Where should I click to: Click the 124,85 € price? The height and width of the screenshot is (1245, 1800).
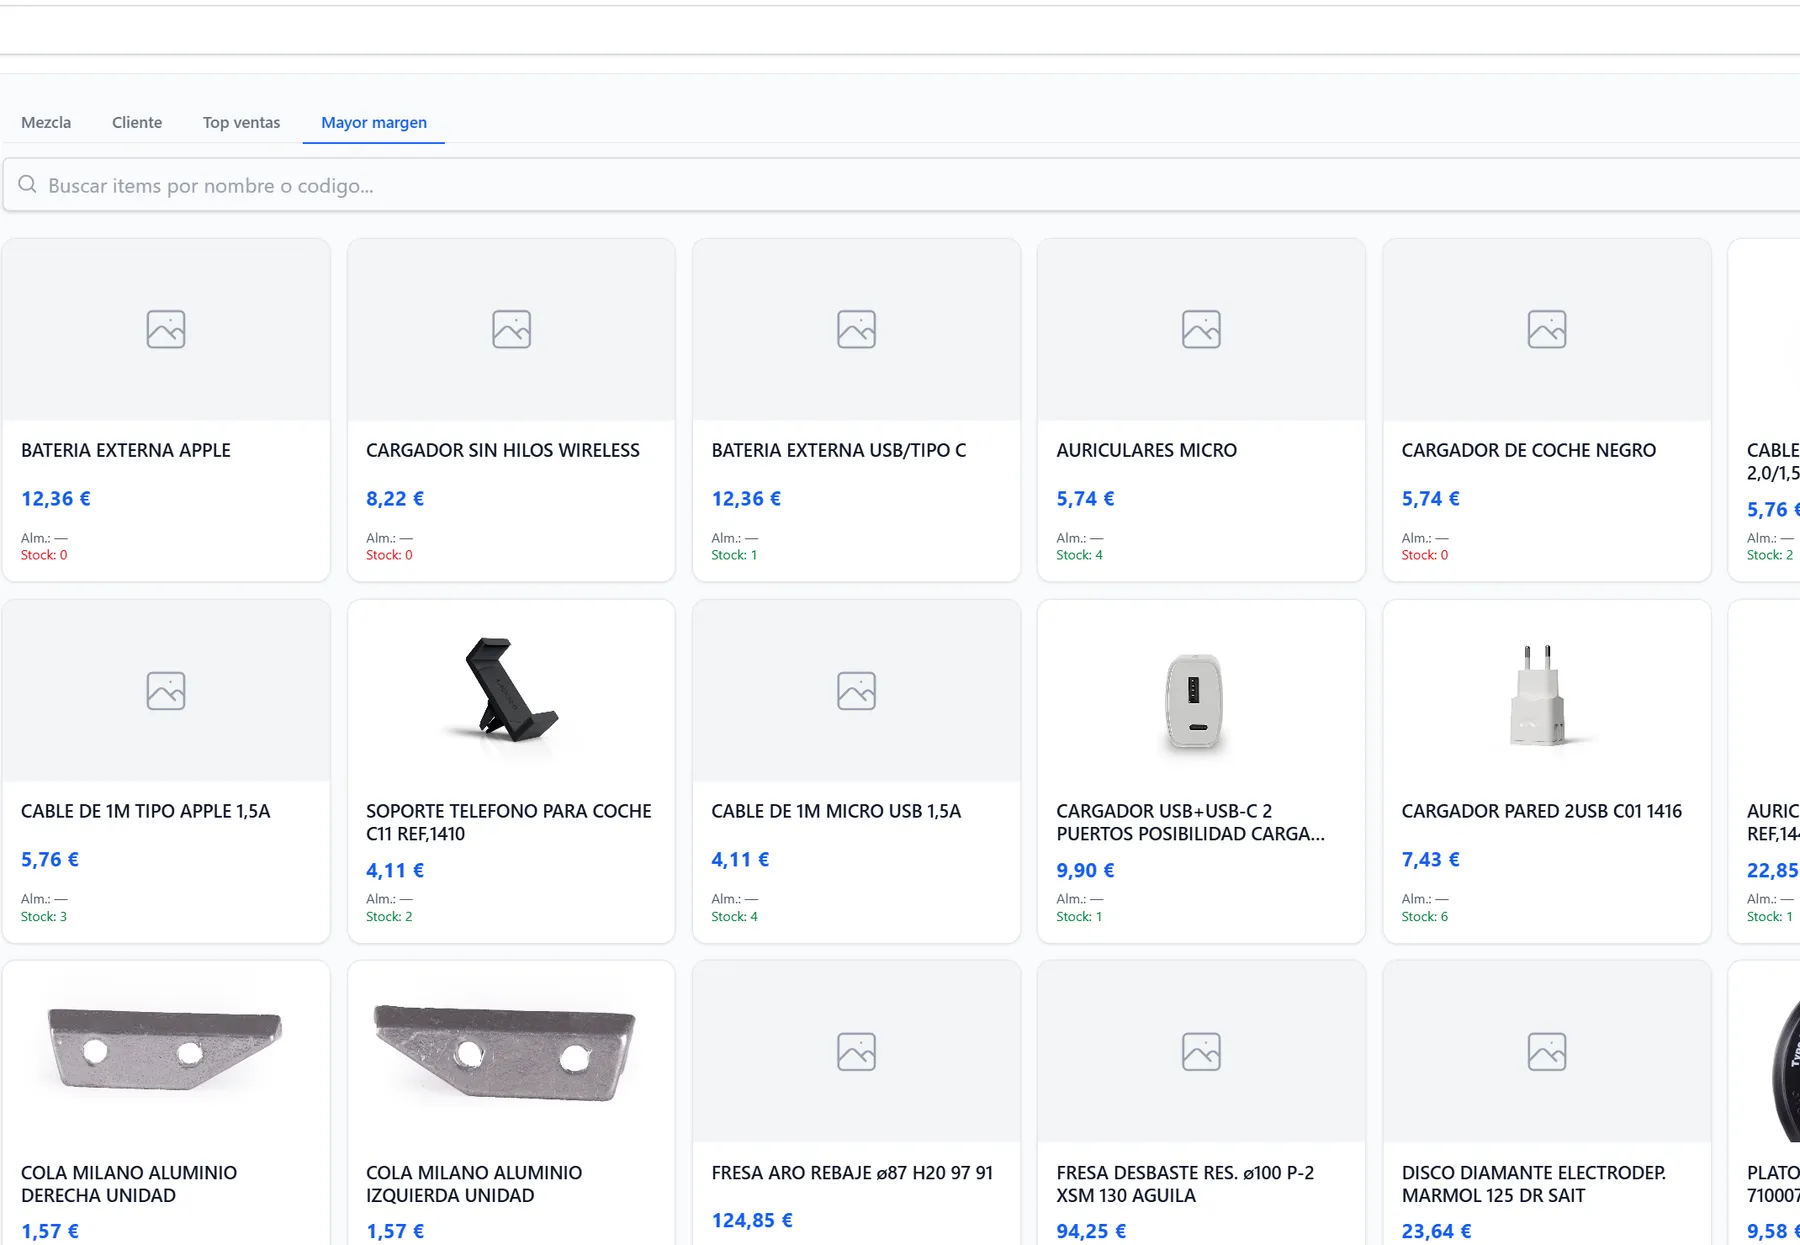tap(752, 1220)
